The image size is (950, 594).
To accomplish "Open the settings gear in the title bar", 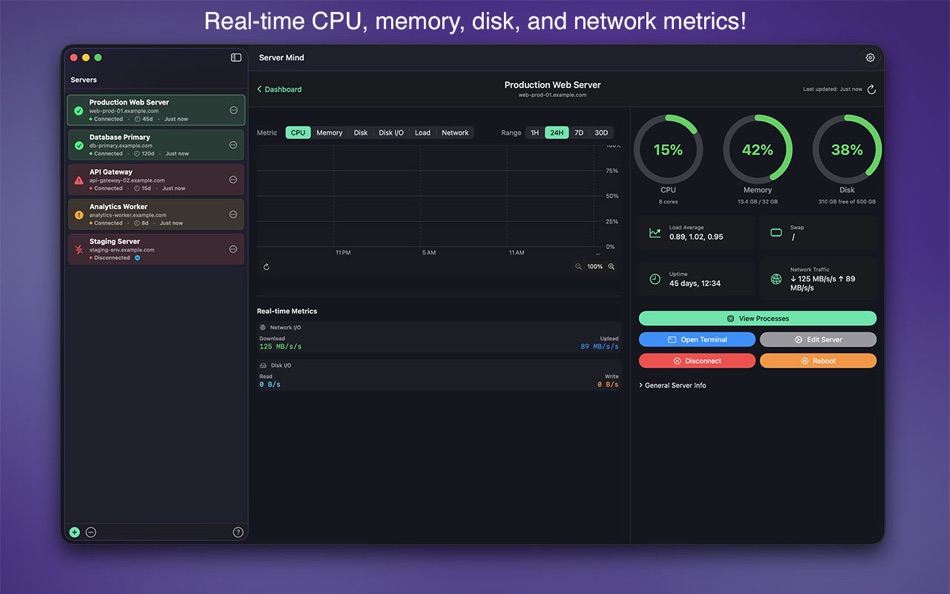I will (x=870, y=57).
